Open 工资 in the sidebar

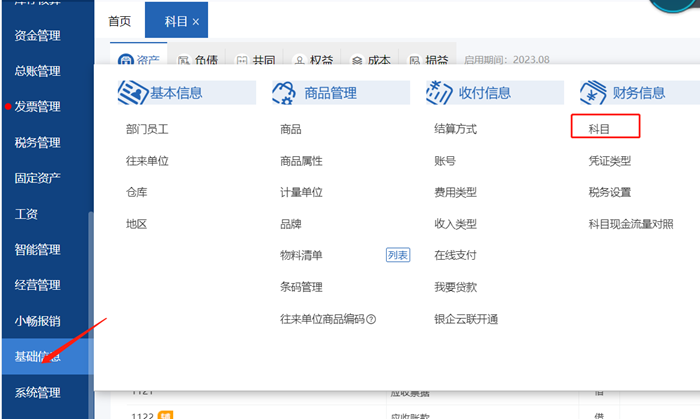point(26,214)
